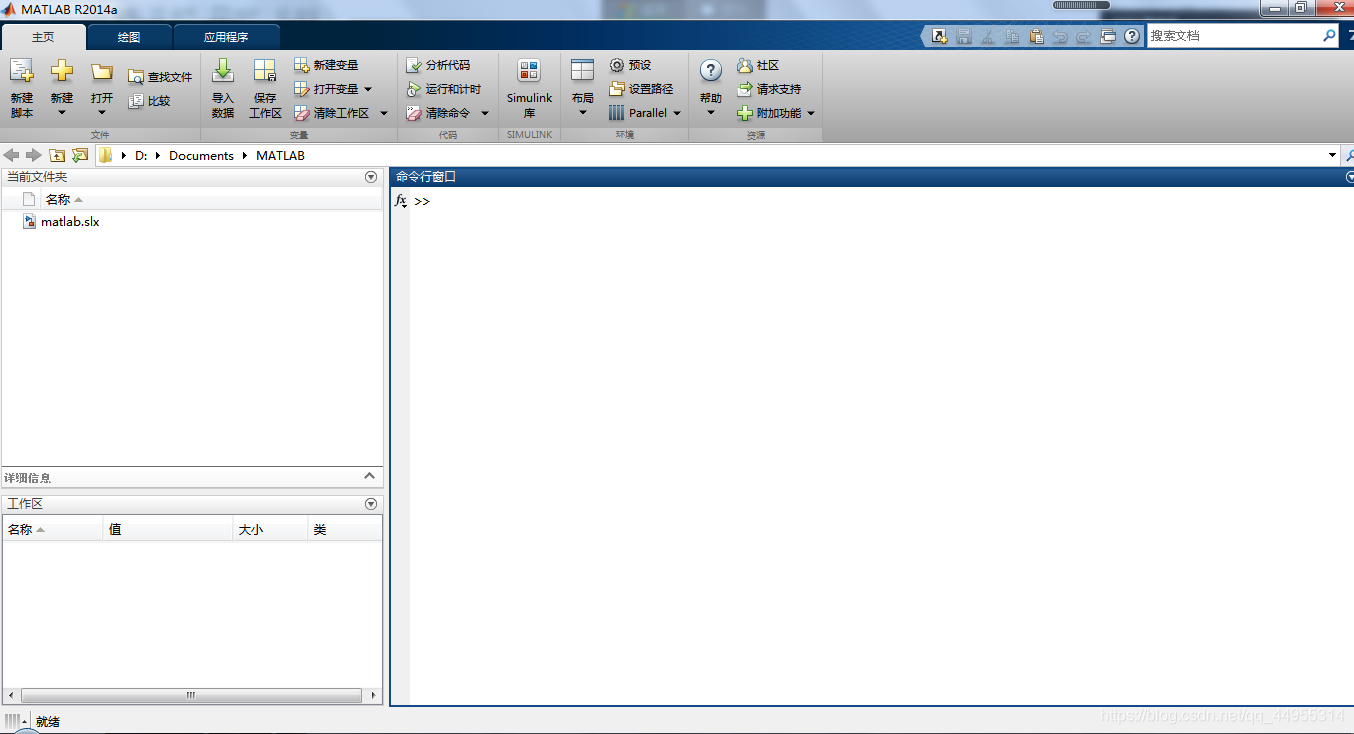Viewport: 1354px width, 734px height.
Task: Click the help icon beside the search box
Action: [x=1132, y=36]
